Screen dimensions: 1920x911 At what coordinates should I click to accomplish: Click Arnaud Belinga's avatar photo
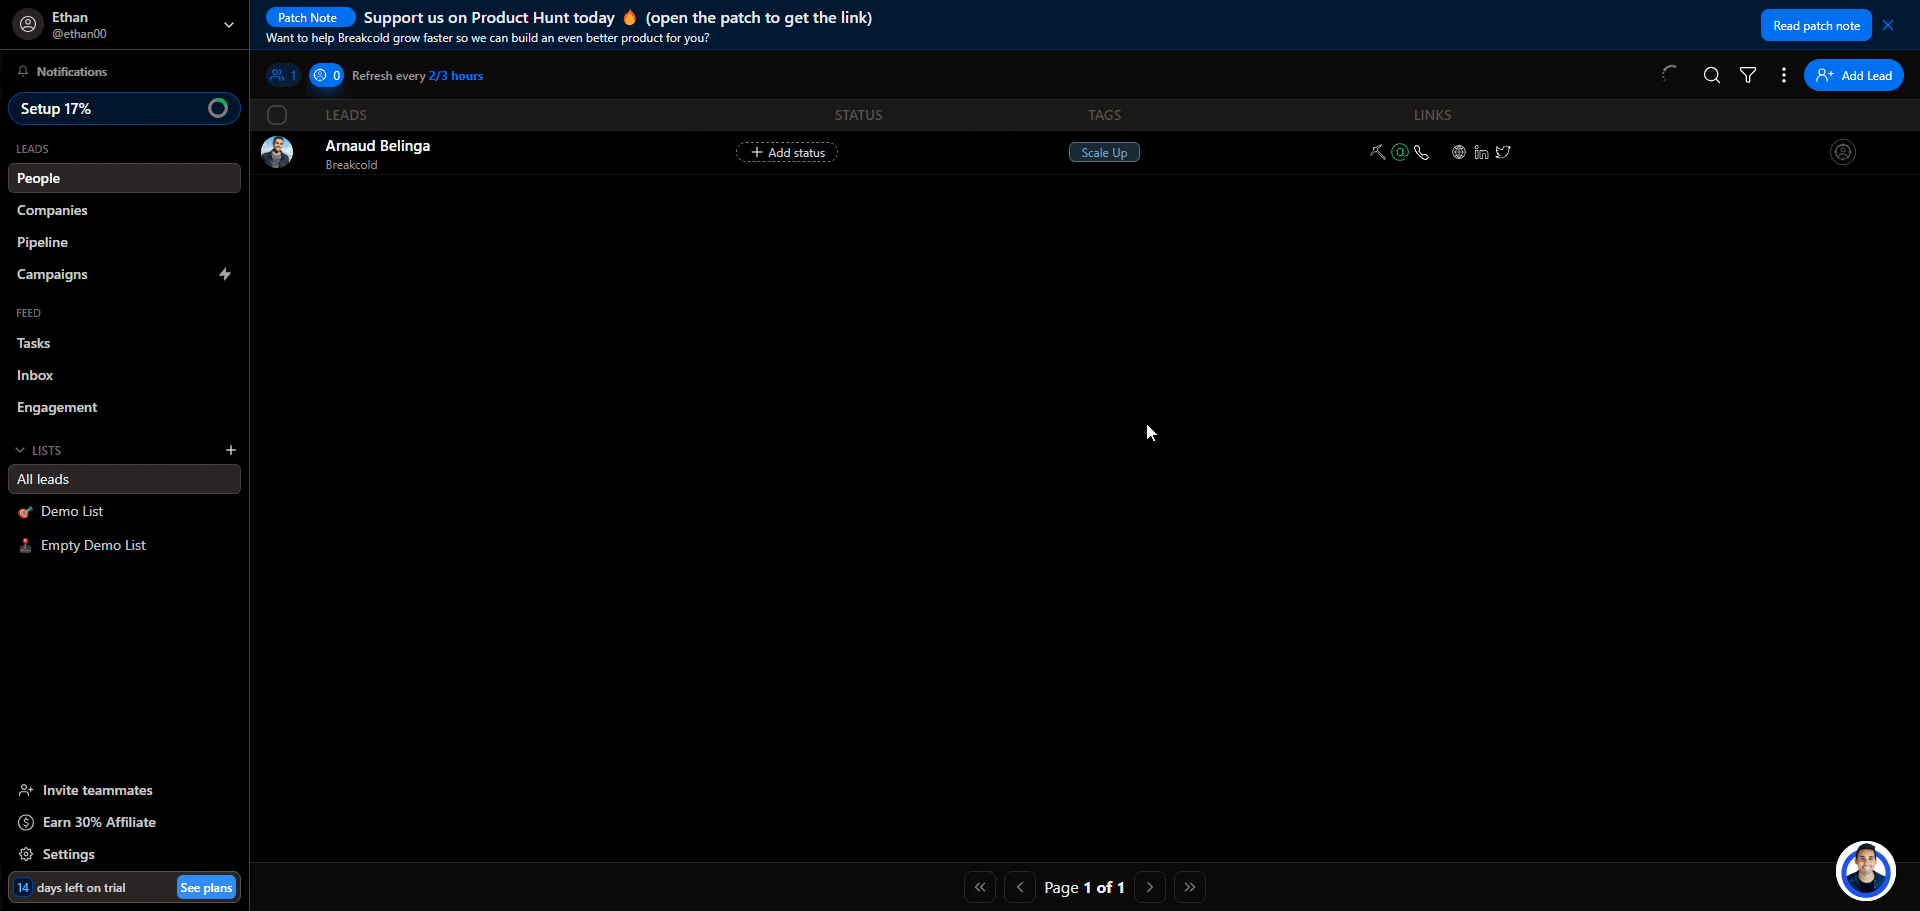click(277, 152)
